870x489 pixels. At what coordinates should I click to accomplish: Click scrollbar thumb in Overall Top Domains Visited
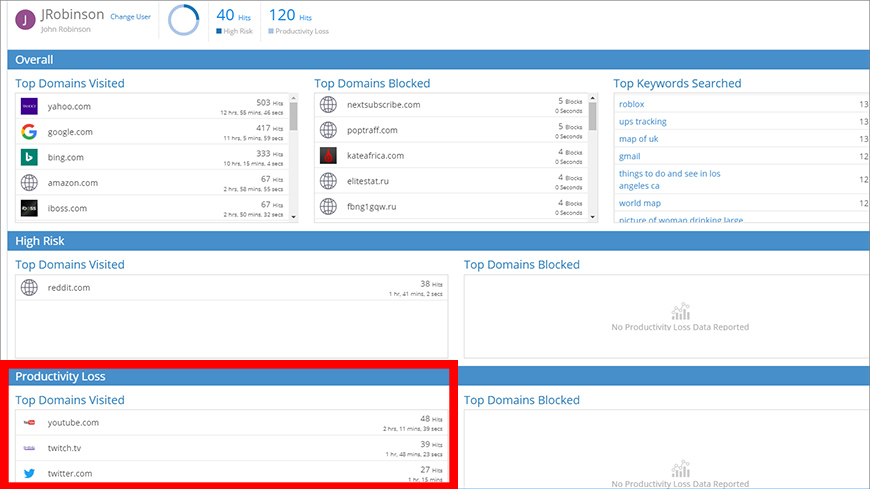point(294,117)
